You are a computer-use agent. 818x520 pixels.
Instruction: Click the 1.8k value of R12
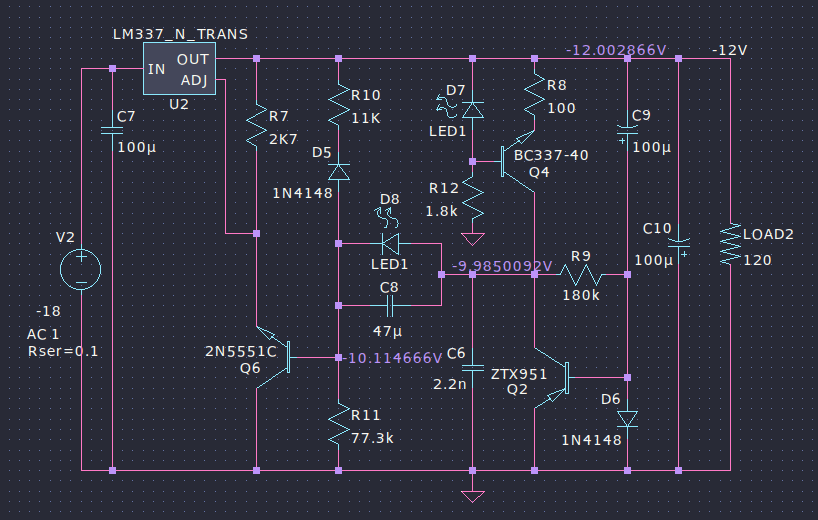coord(441,211)
